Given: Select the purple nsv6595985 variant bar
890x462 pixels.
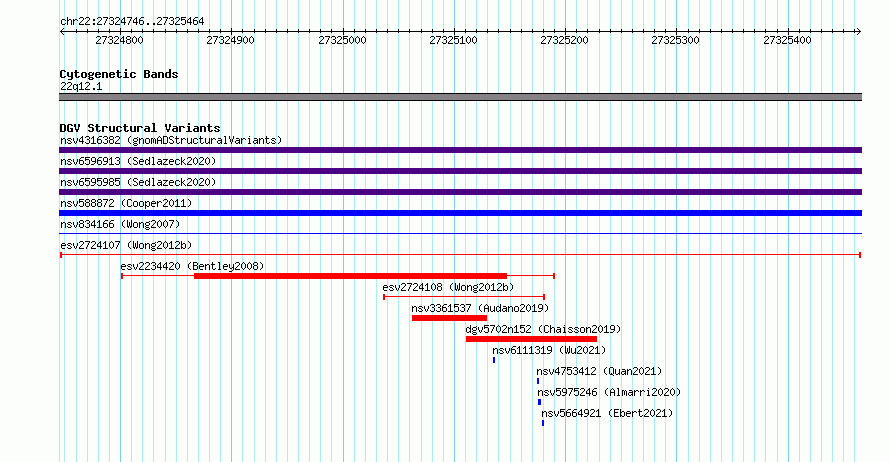Looking at the screenshot, I should [460, 192].
